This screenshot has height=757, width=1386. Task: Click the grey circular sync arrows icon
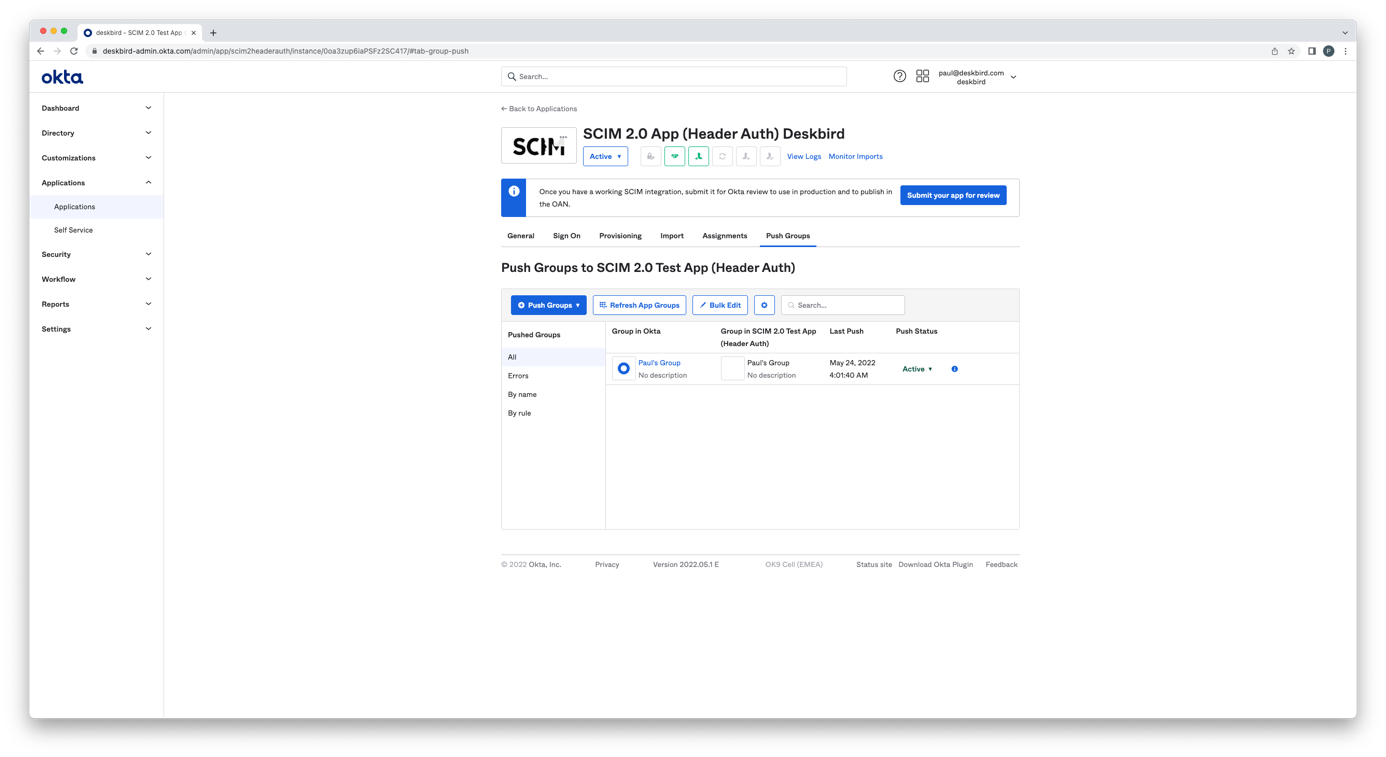click(722, 157)
